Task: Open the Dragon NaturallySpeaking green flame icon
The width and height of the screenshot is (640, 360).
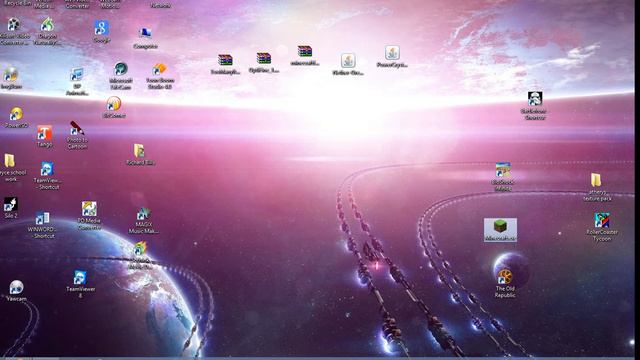Action: click(47, 24)
